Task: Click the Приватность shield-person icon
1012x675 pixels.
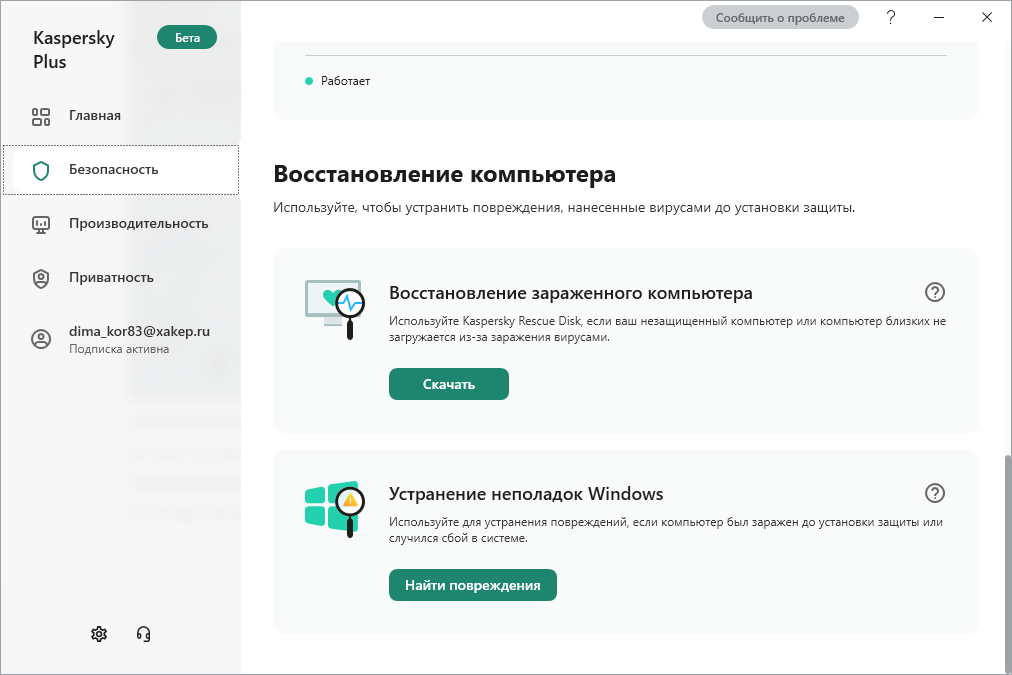Action: pos(41,279)
